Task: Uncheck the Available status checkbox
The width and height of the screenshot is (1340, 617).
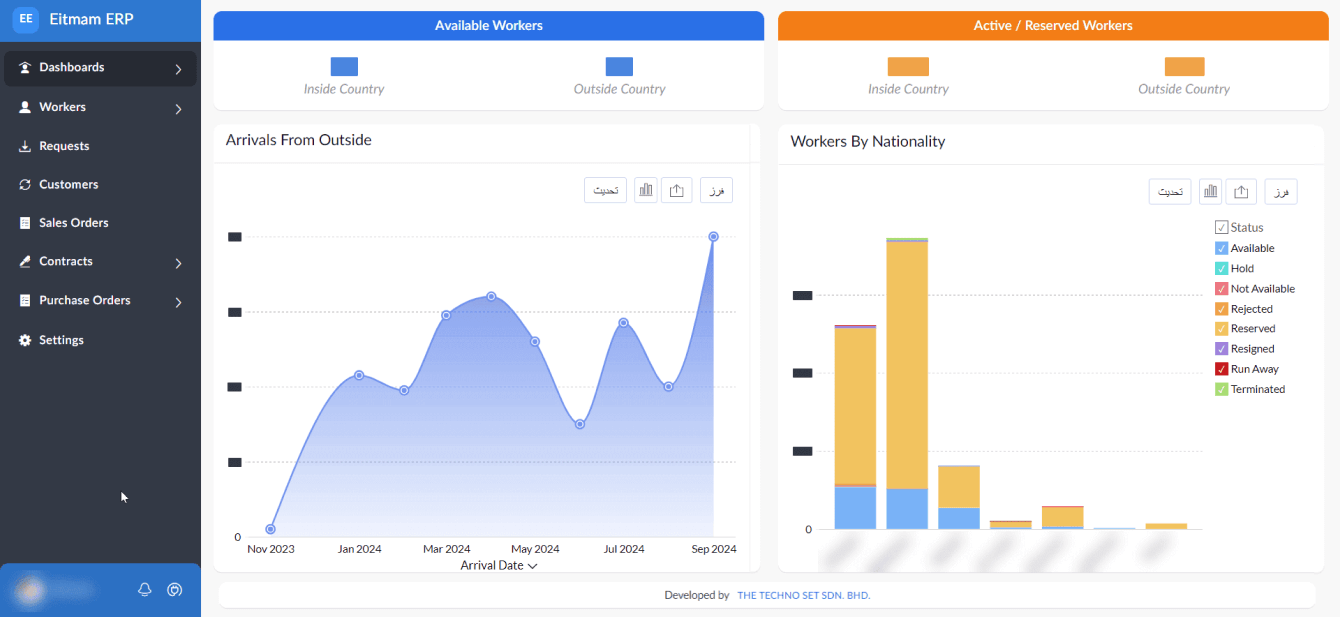Action: point(1221,248)
